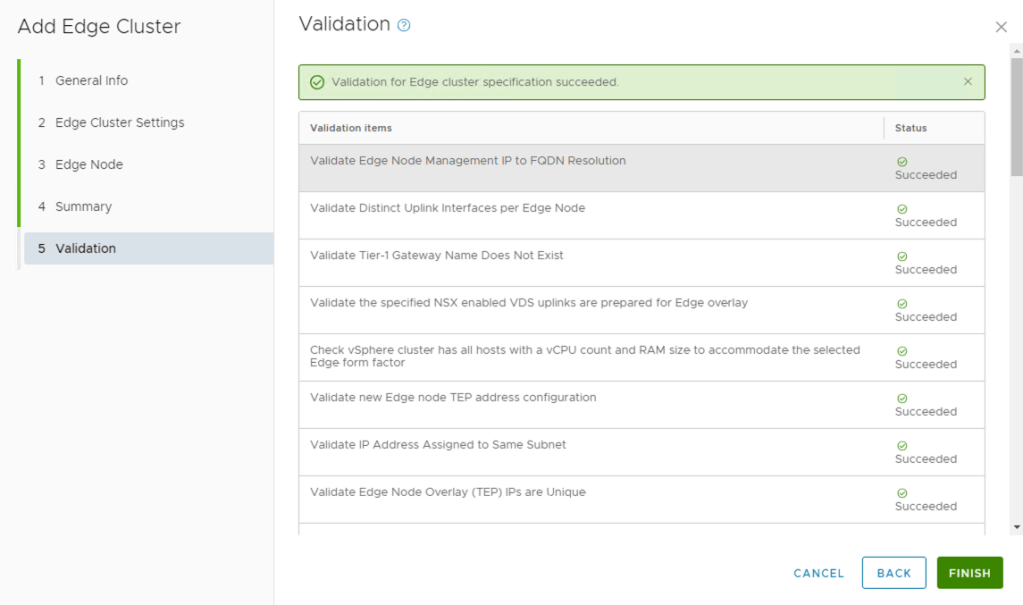The image size is (1023, 605).
Task: Switch to Edge Node step
Action: click(89, 164)
